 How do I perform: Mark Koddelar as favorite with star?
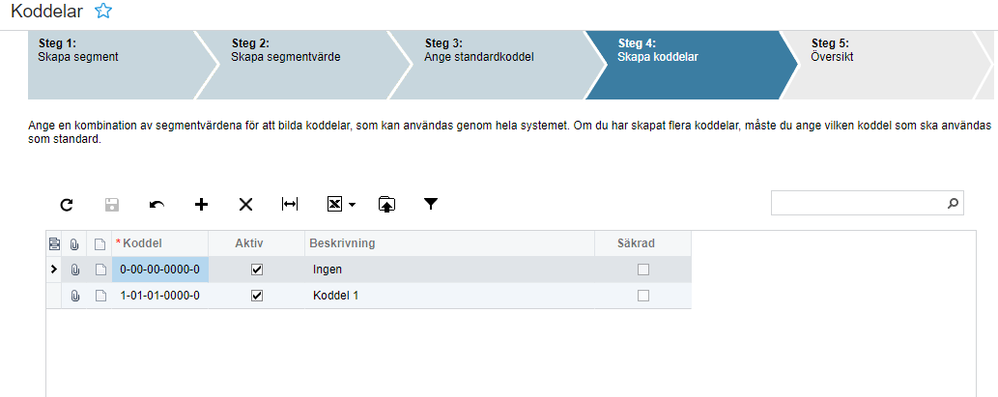tap(102, 10)
